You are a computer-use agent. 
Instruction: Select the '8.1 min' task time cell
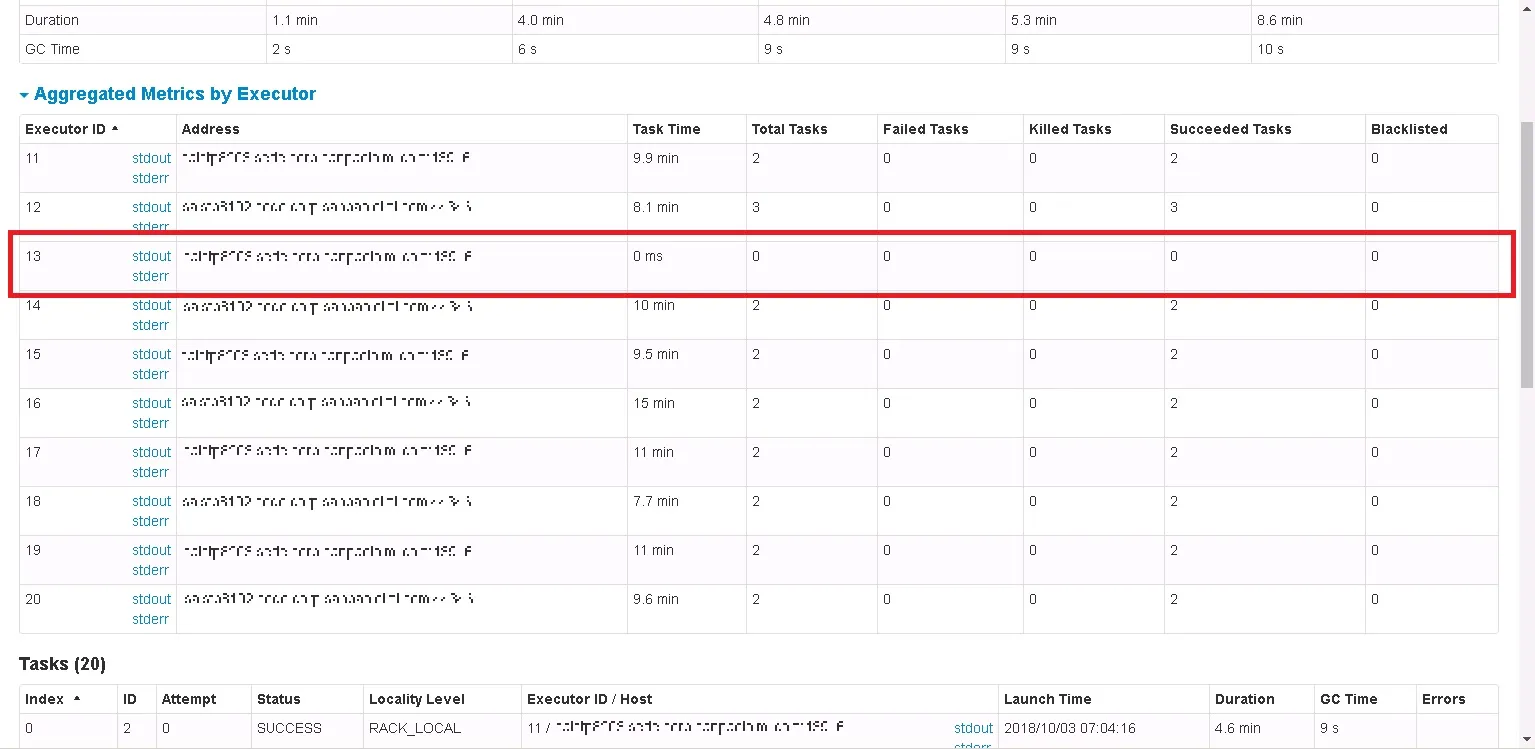656,207
